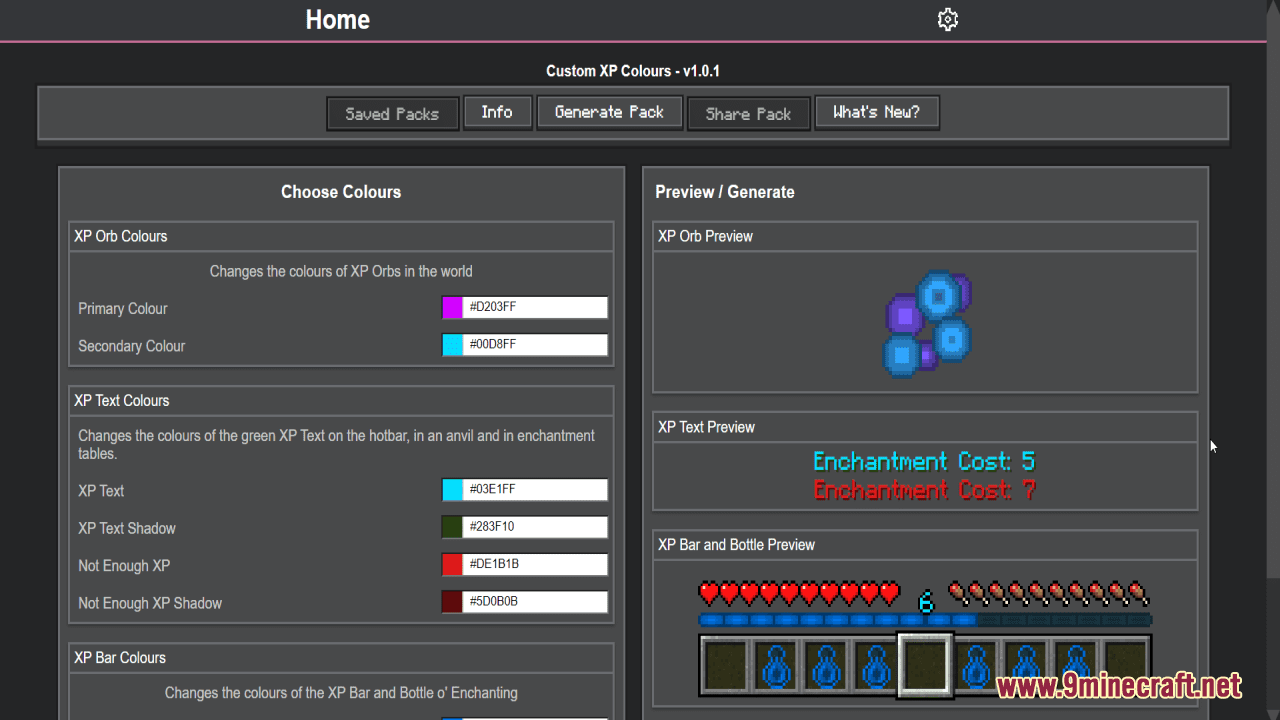The image size is (1280, 720).
Task: Edit the XP Text hex field #03E1FF
Action: click(x=535, y=490)
